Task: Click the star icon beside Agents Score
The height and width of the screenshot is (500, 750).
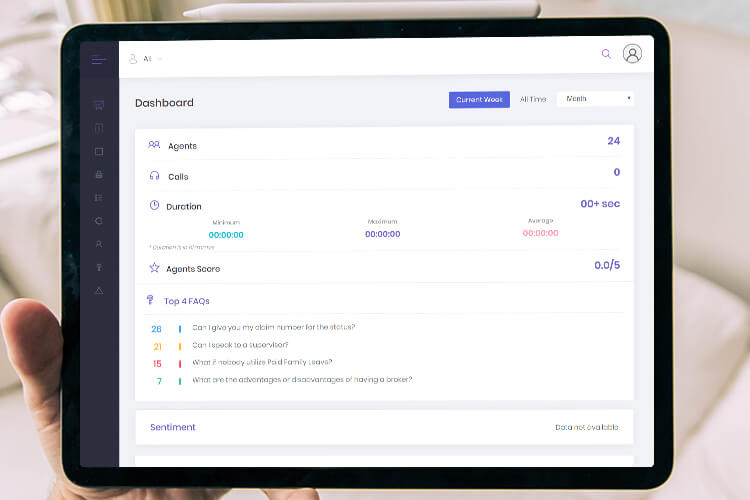Action: point(154,268)
